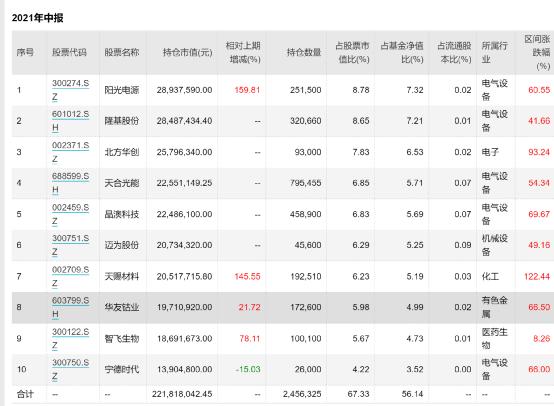This screenshot has height=406, width=554.
Task: Click the 所属行业 column header
Action: click(494, 52)
